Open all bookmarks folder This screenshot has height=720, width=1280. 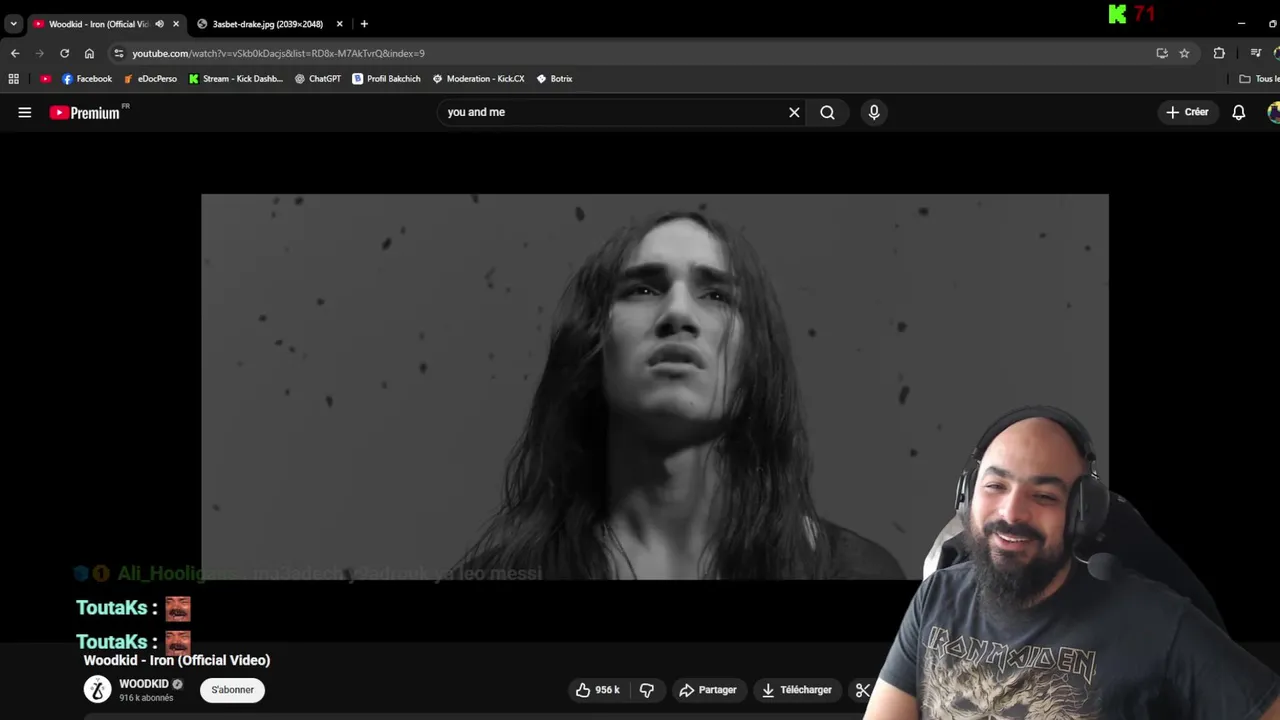(1259, 79)
